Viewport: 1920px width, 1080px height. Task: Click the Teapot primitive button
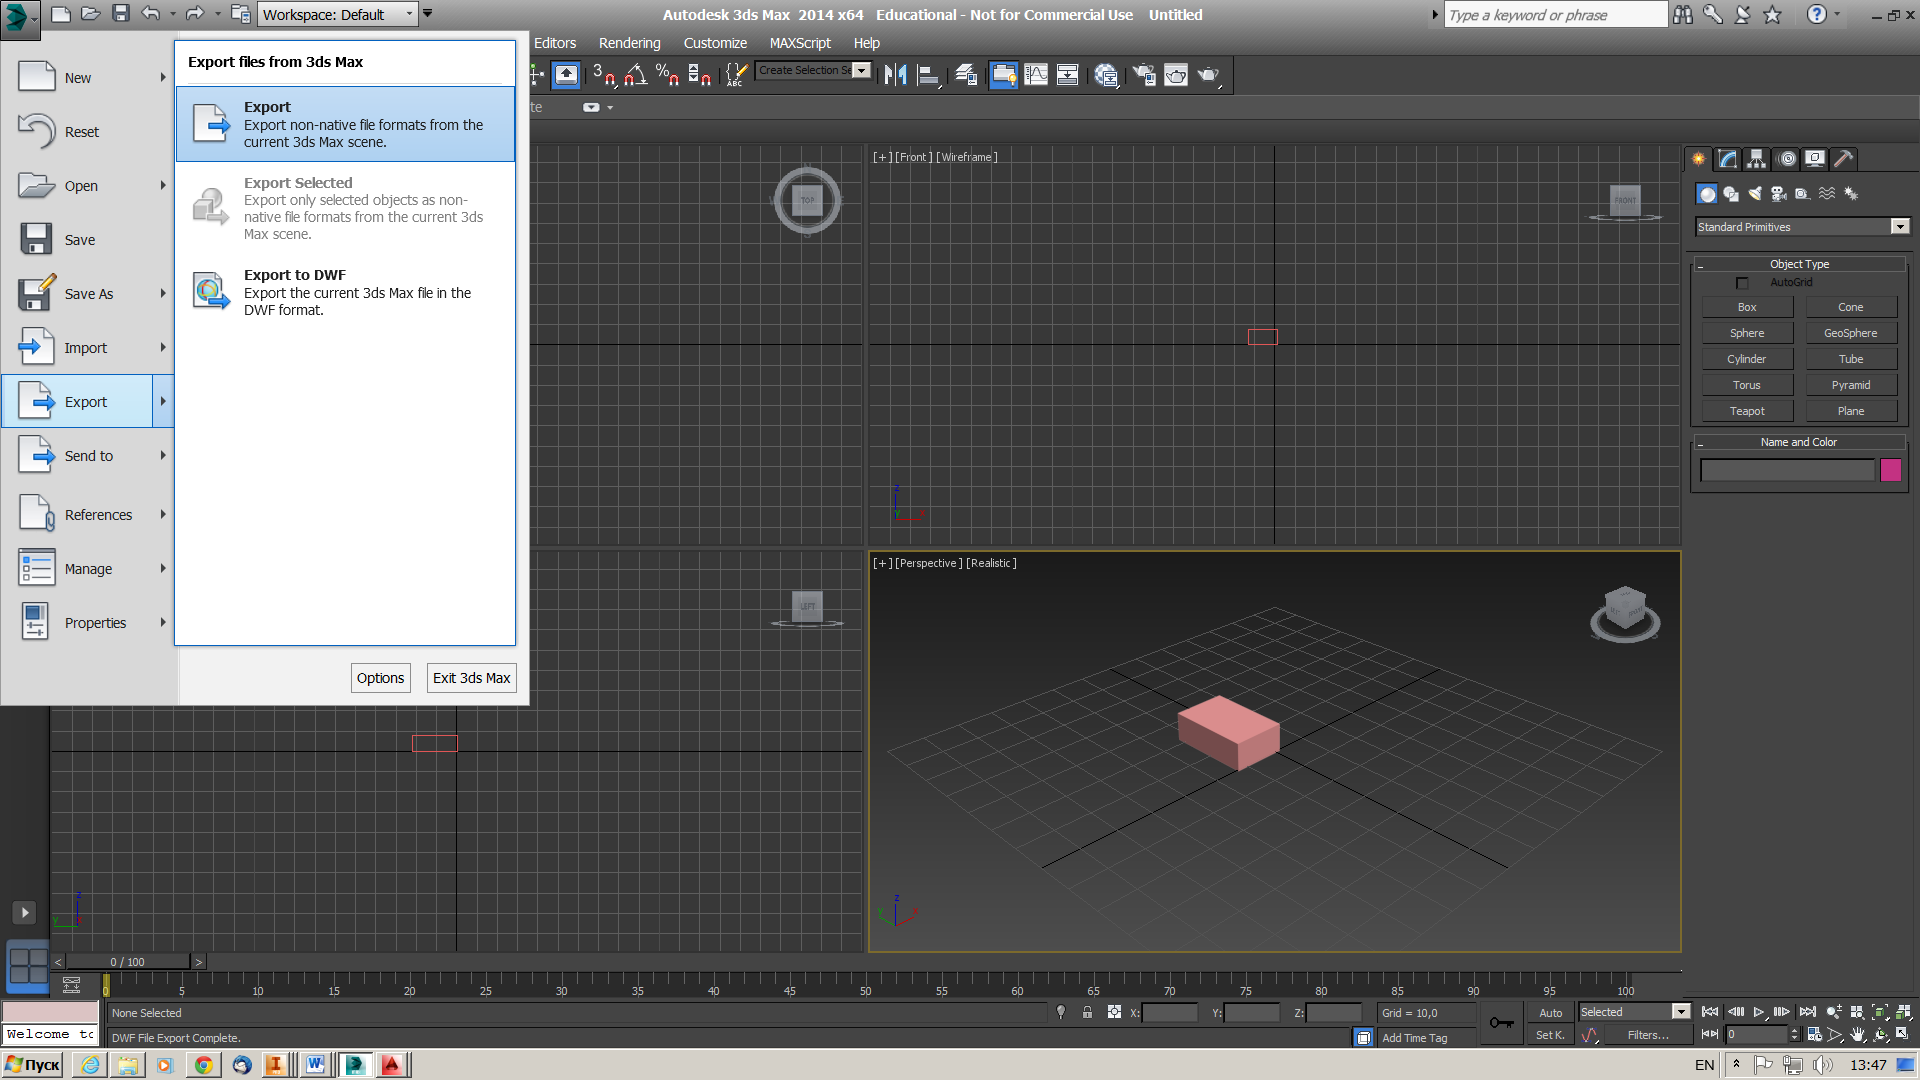coord(1746,411)
